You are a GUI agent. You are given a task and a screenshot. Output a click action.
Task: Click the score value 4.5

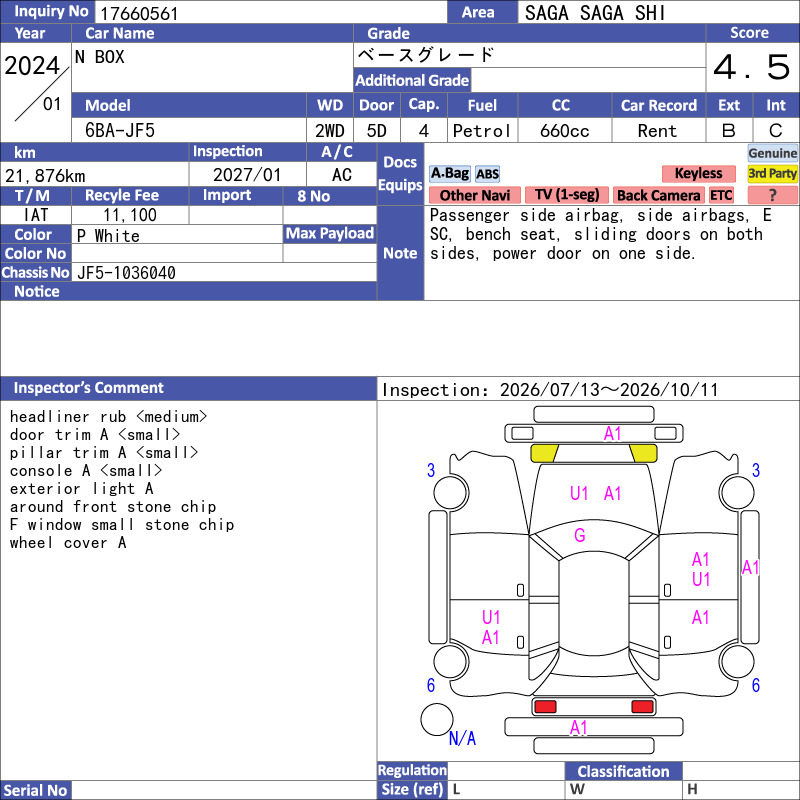coord(752,67)
